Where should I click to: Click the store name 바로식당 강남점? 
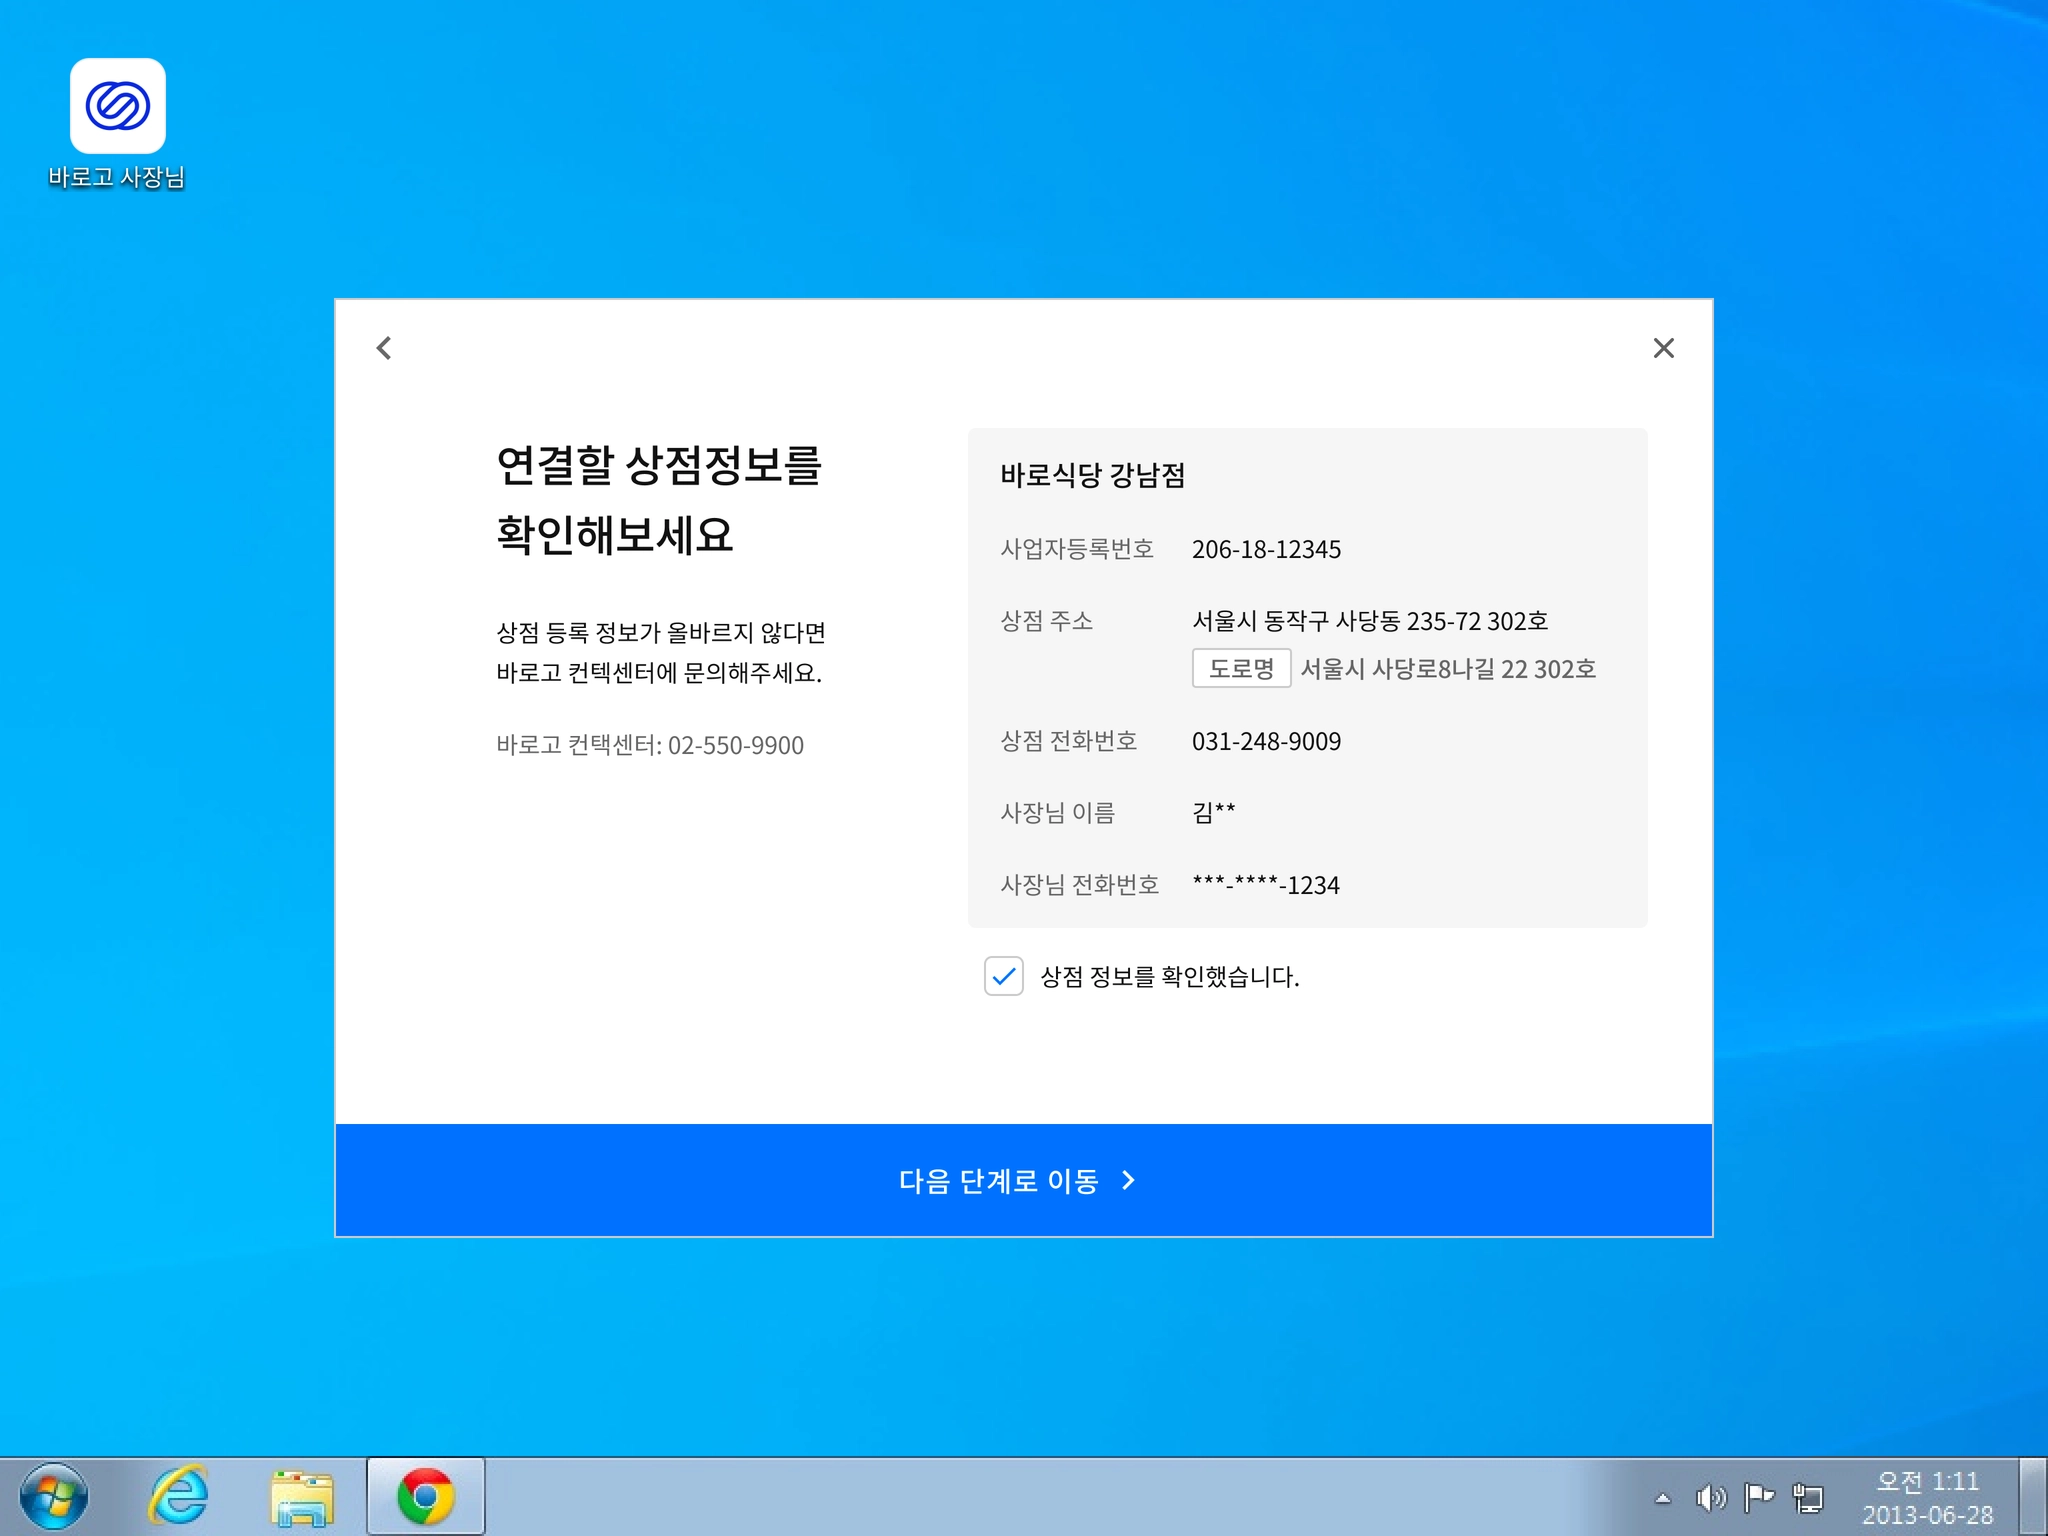pos(1092,475)
